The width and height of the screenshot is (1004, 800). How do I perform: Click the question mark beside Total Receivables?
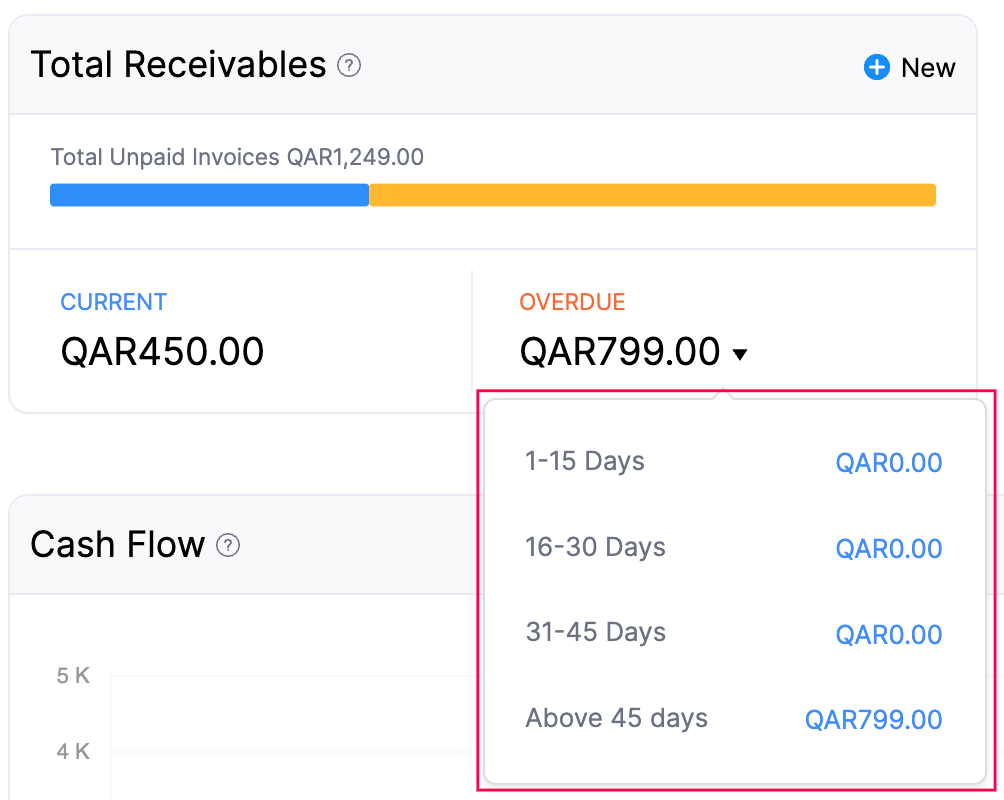coord(349,65)
